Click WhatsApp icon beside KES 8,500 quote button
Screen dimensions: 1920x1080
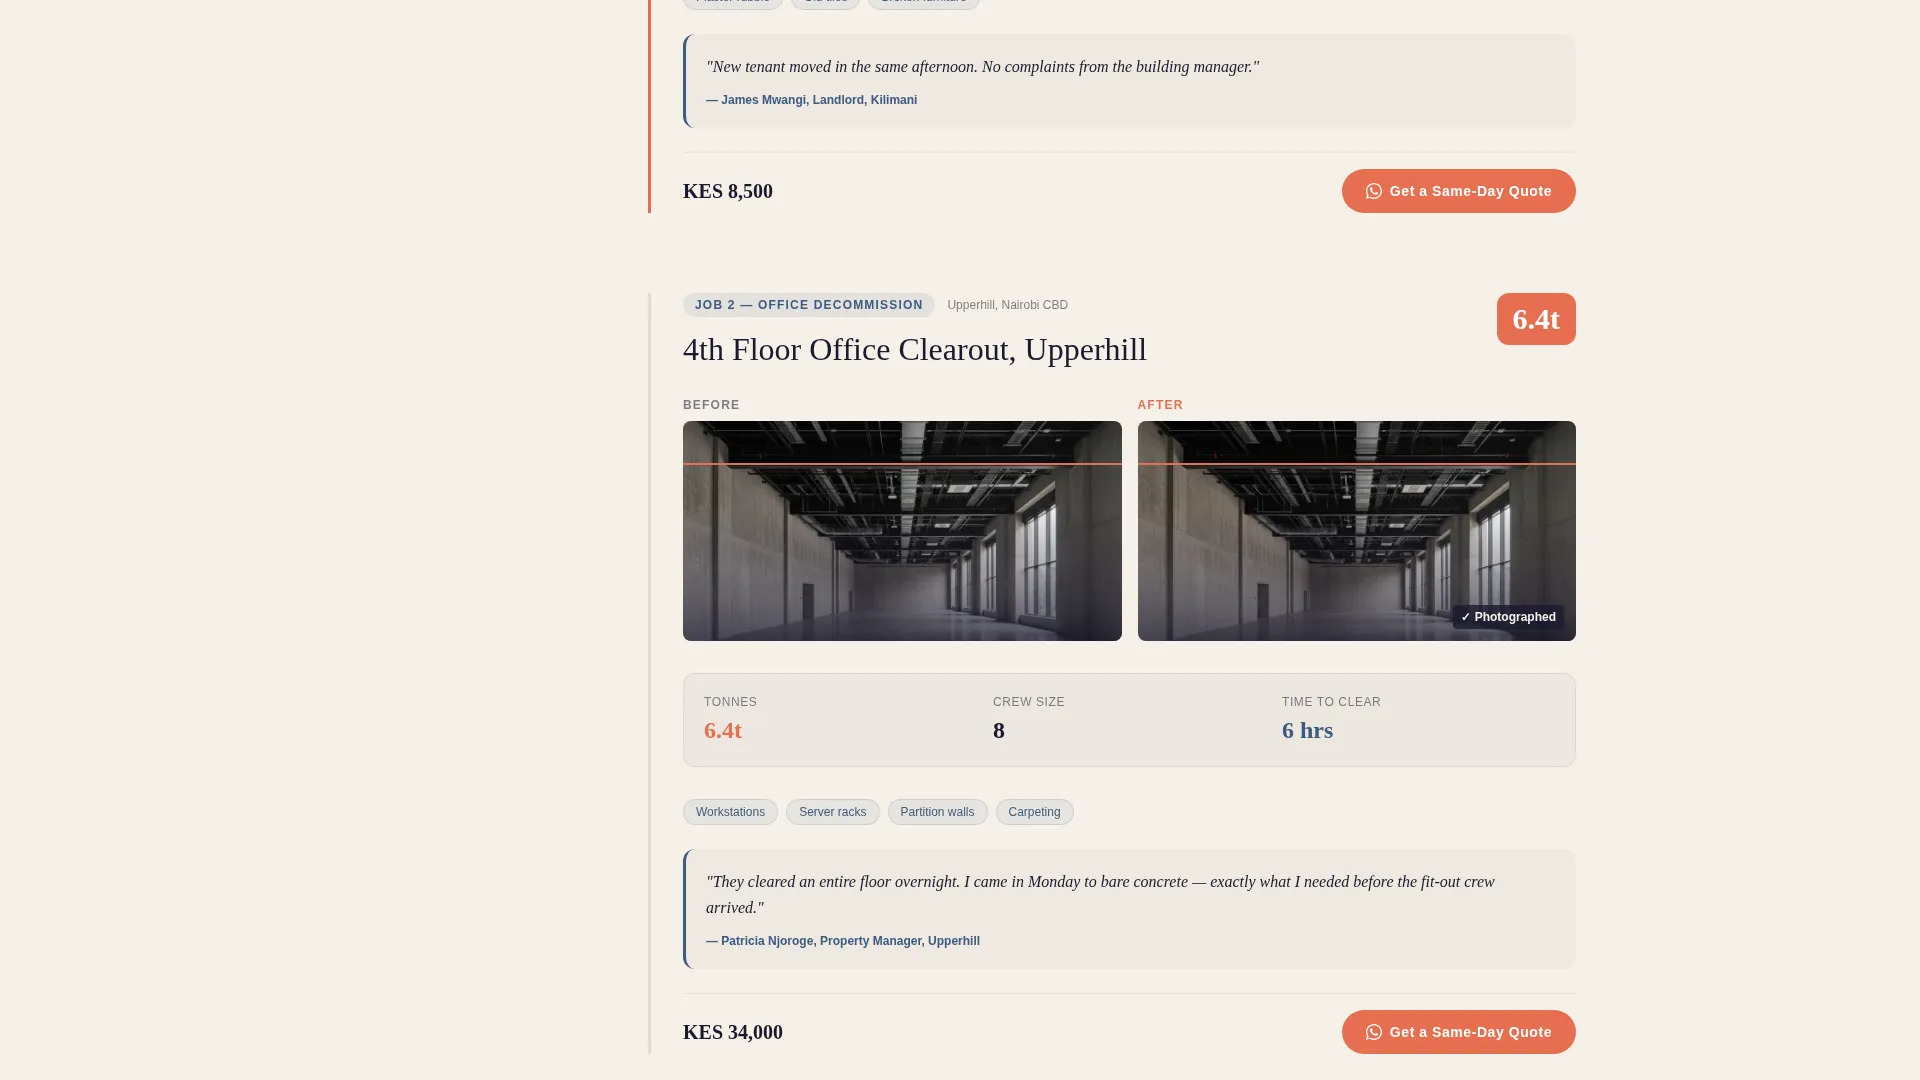tap(1374, 191)
